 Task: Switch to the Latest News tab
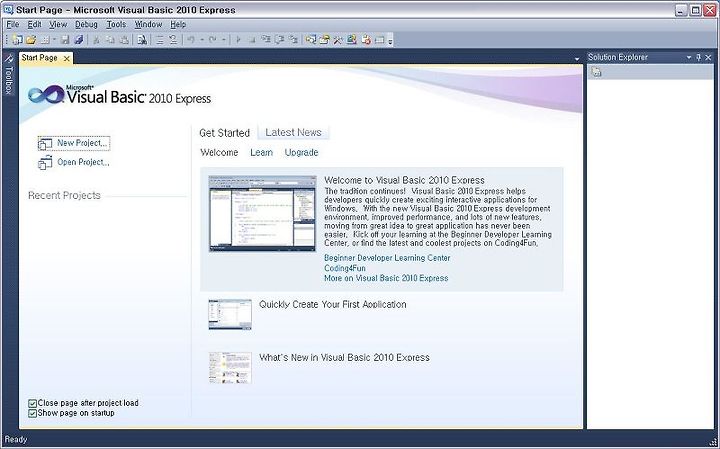(293, 132)
